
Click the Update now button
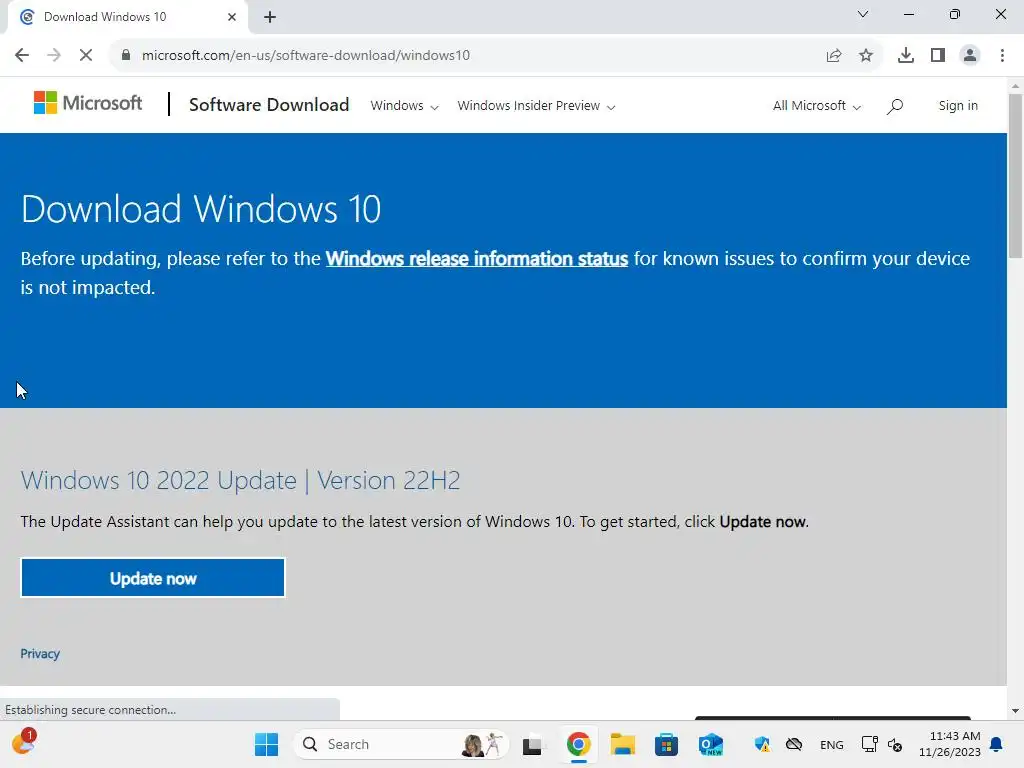click(153, 578)
